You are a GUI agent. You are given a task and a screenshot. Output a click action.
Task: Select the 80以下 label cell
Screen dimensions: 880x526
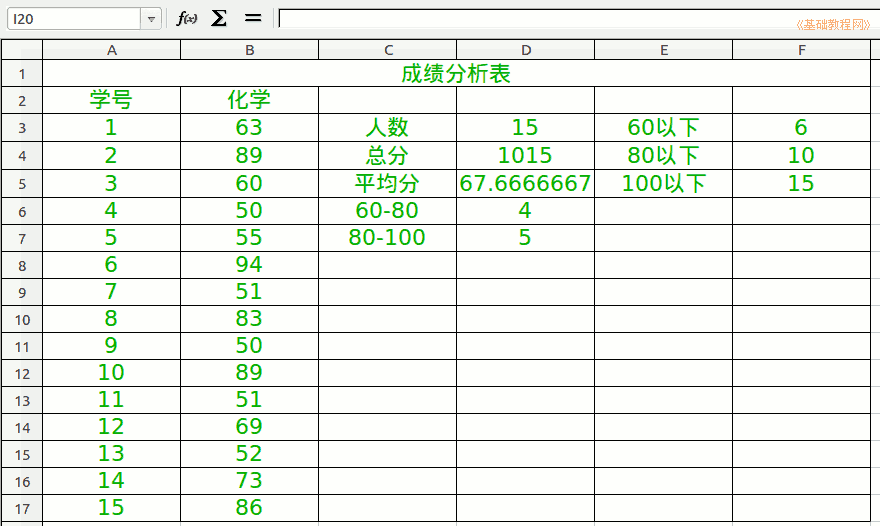point(664,155)
